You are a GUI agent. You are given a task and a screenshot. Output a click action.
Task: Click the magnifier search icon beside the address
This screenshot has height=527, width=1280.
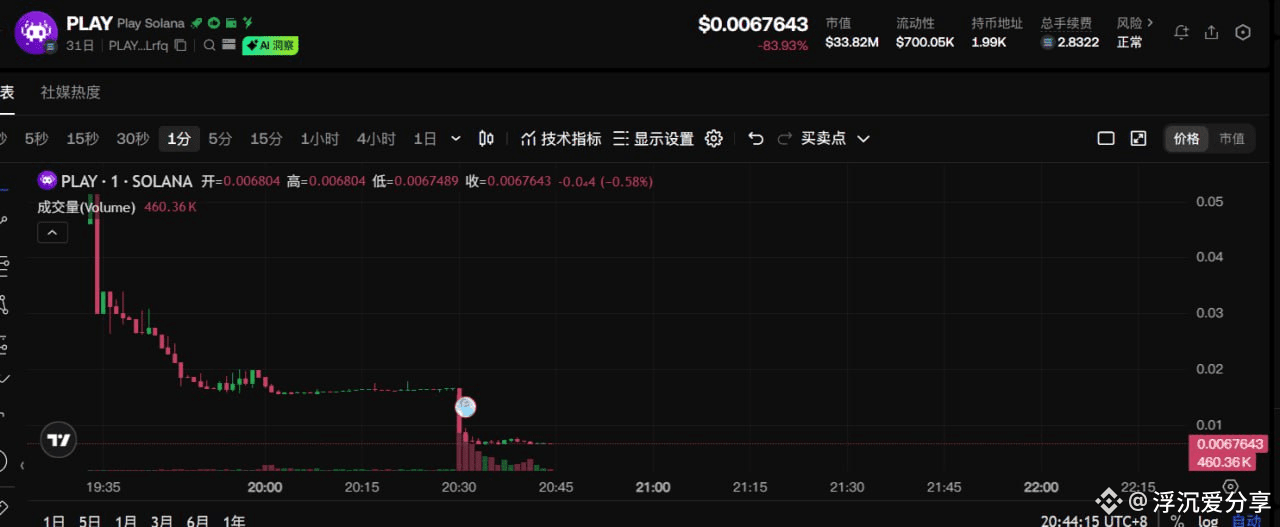[x=210, y=45]
